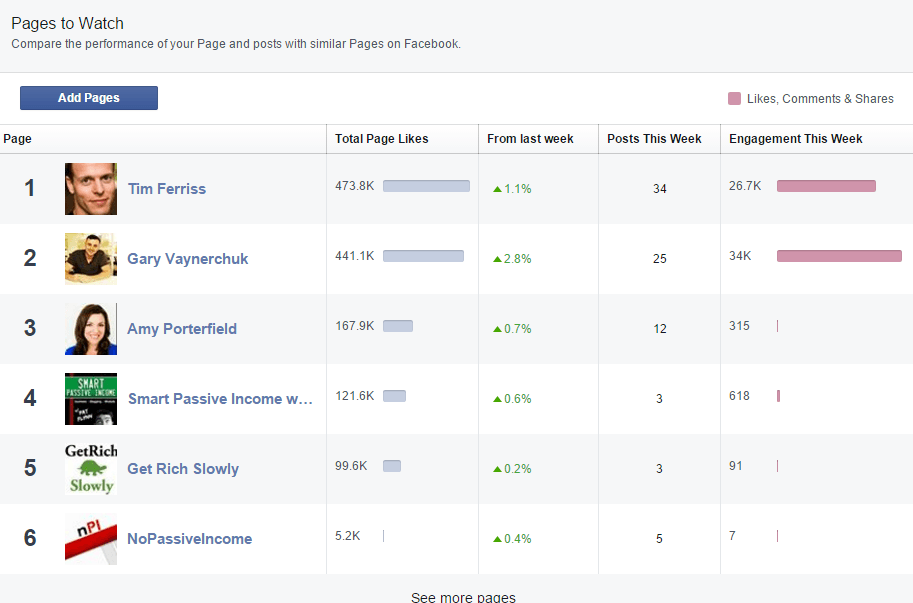Click green up arrow beside 2.8%
This screenshot has width=913, height=603.
[x=497, y=259]
